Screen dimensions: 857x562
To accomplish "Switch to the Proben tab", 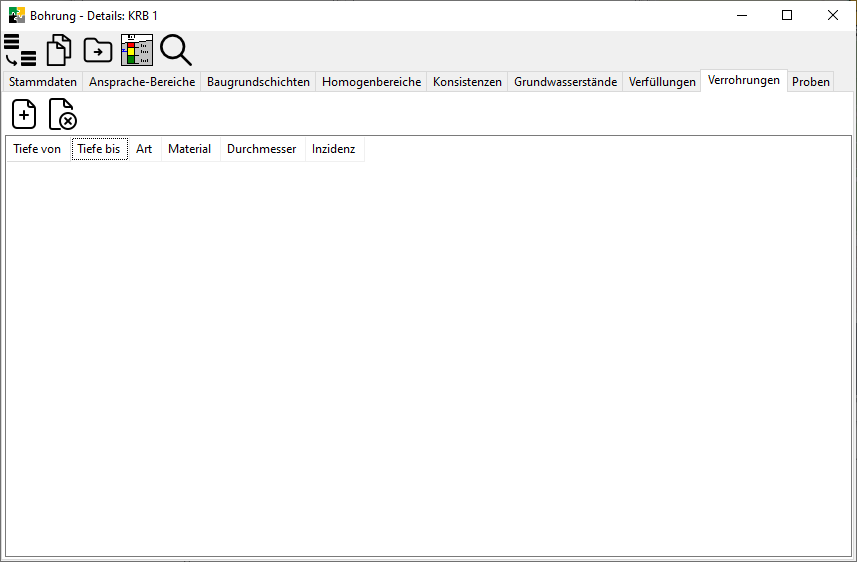I will click(811, 82).
